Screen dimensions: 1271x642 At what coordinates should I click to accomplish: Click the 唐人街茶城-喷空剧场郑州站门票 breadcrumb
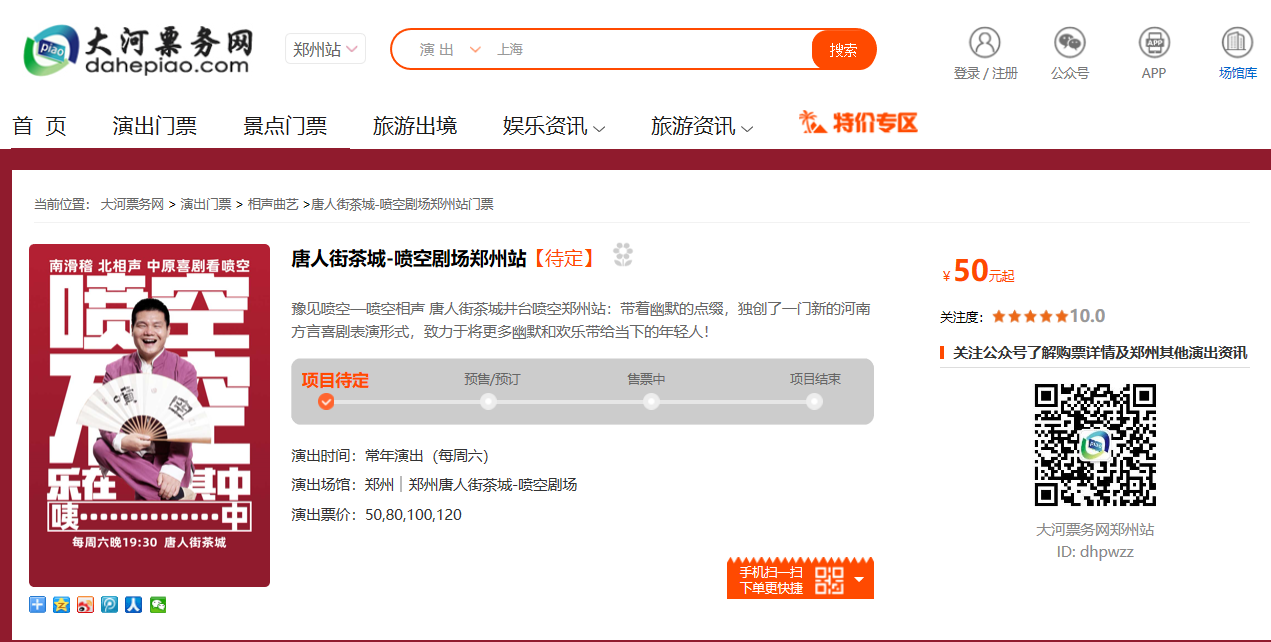[403, 204]
